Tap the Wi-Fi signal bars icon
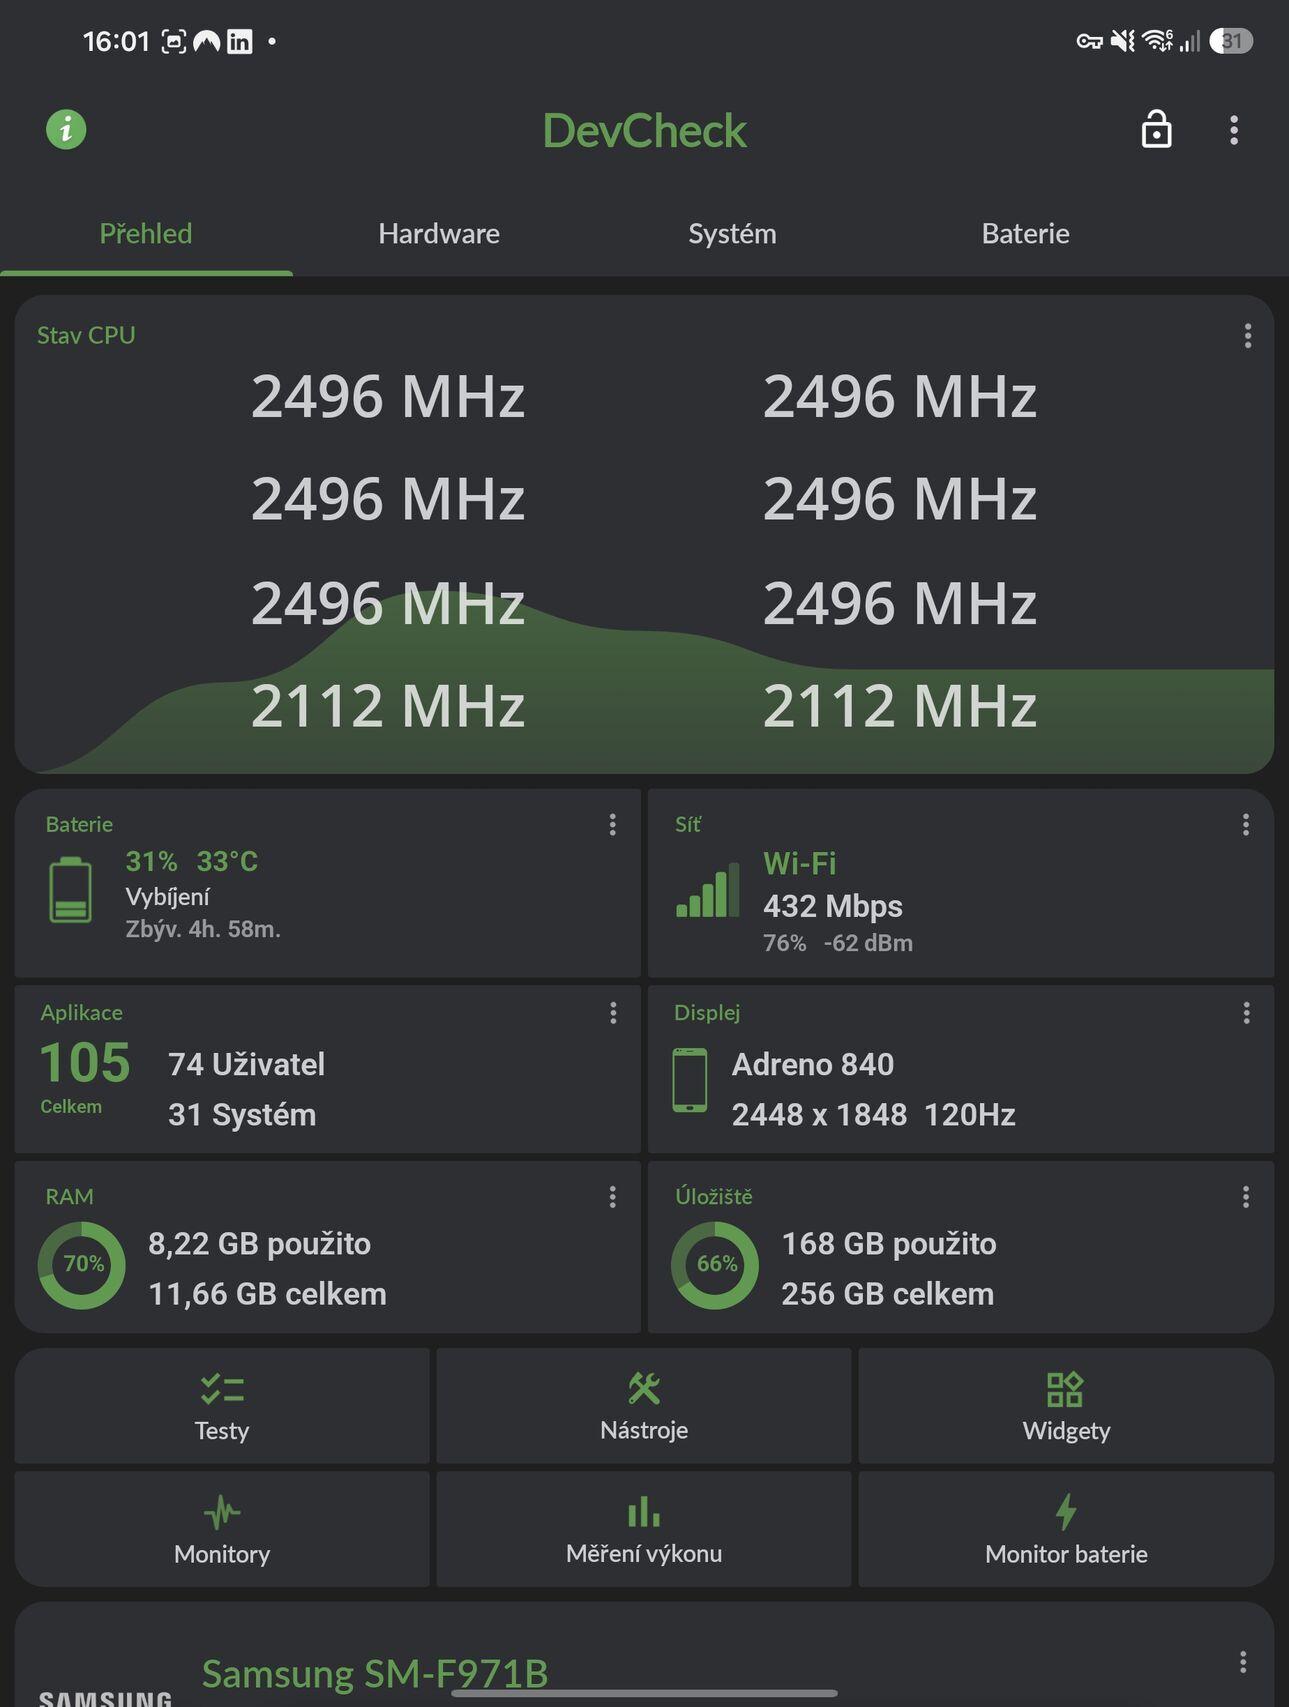 708,890
